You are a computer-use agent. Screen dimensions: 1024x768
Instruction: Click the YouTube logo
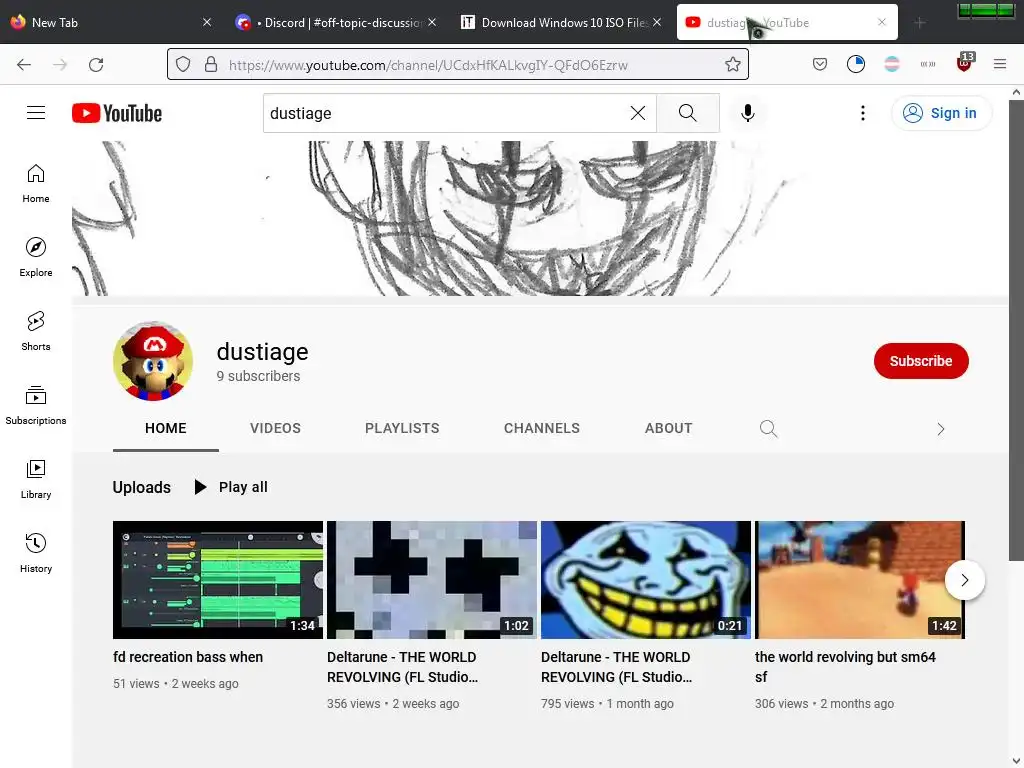tap(117, 113)
